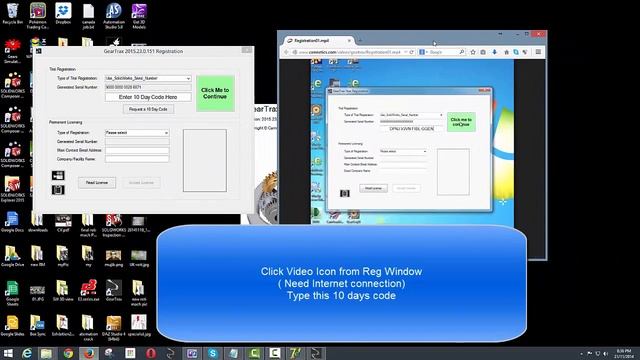Screen dimensions: 640x360
Task: Open SOLIDWORKS Inspection desktop shortcut
Action: point(113,224)
